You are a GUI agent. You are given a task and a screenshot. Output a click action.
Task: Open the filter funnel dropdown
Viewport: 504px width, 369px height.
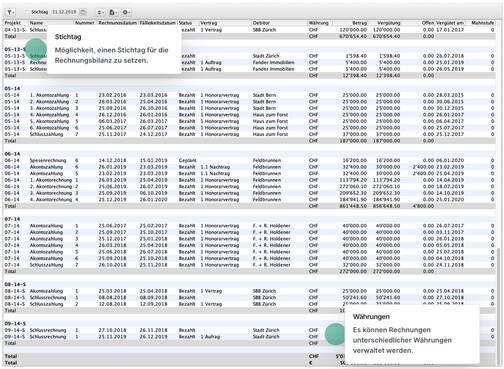point(11,12)
